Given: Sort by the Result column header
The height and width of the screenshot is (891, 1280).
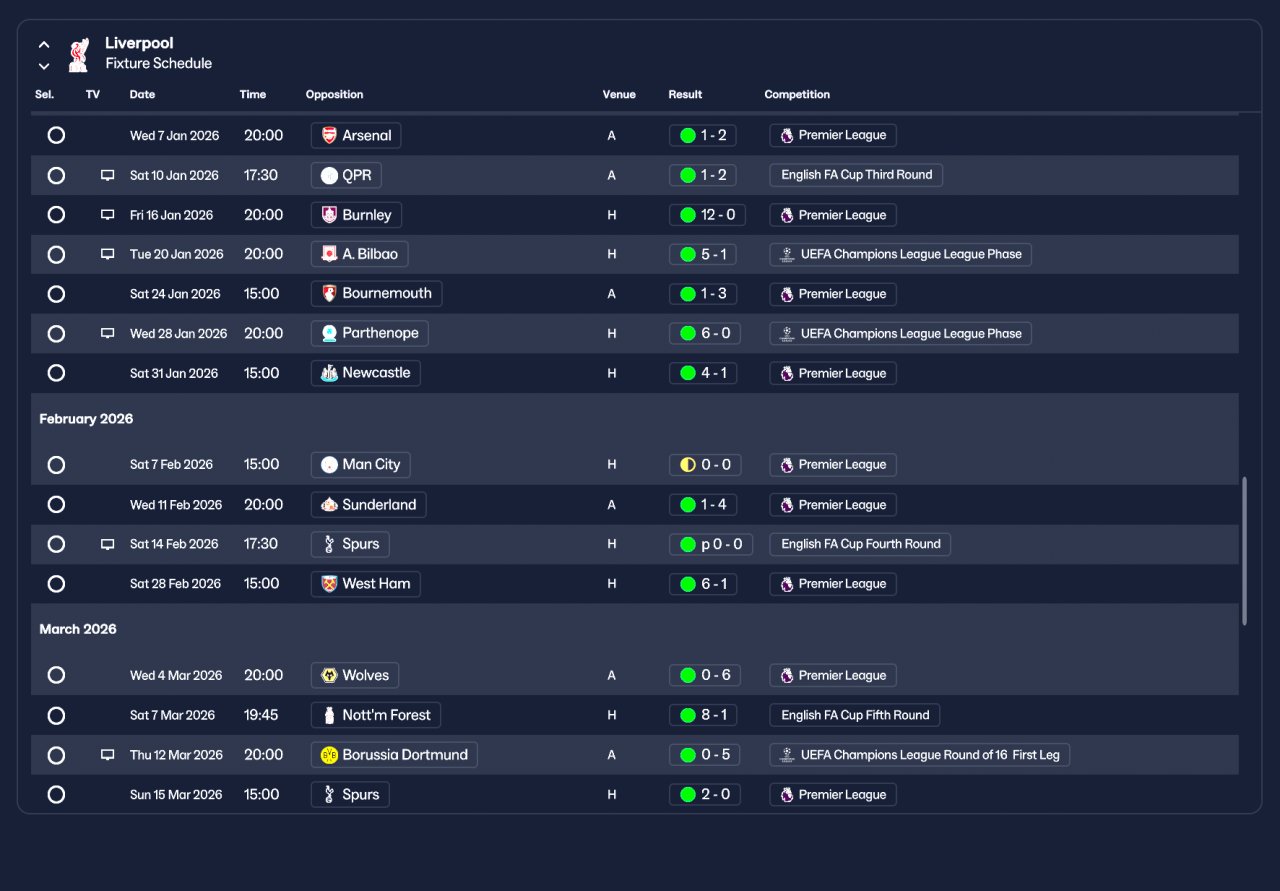Looking at the screenshot, I should point(686,95).
